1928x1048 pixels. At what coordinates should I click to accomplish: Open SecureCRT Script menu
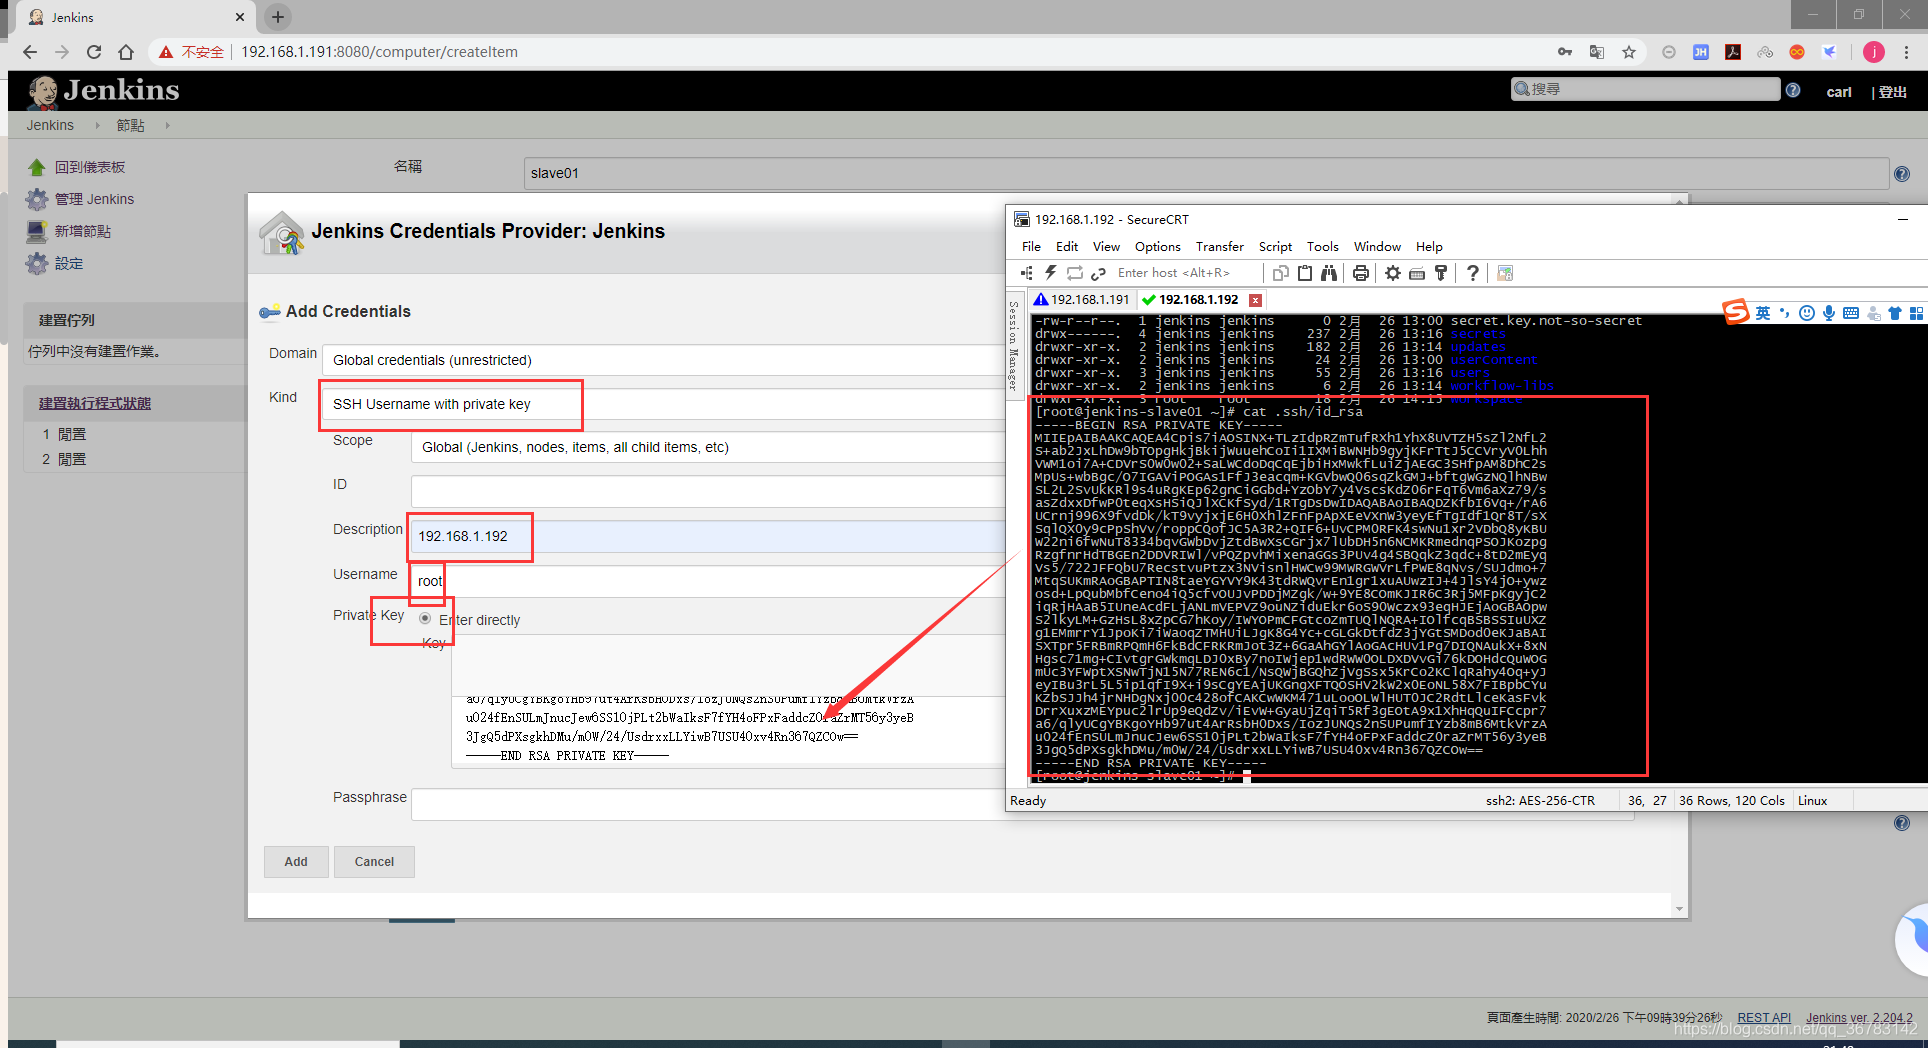coord(1275,247)
